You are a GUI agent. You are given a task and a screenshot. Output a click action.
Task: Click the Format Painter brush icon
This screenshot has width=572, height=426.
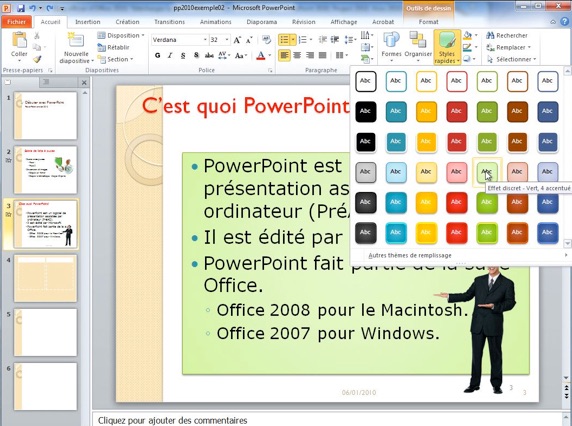(37, 59)
